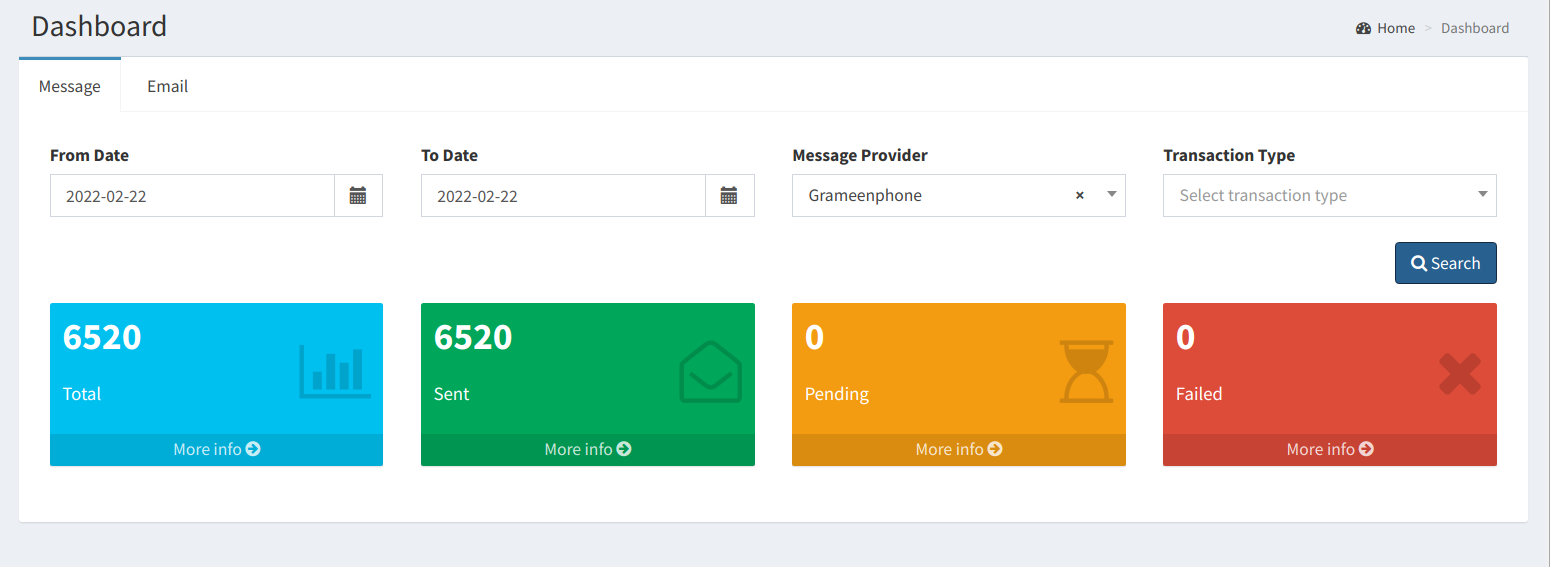Viewport: 1550px width, 567px height.
Task: Click the hourglass icon on Pending card
Action: (1086, 371)
